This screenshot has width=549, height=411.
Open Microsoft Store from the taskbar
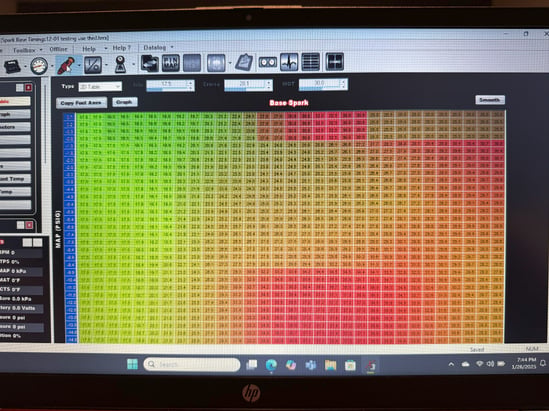tap(350, 365)
